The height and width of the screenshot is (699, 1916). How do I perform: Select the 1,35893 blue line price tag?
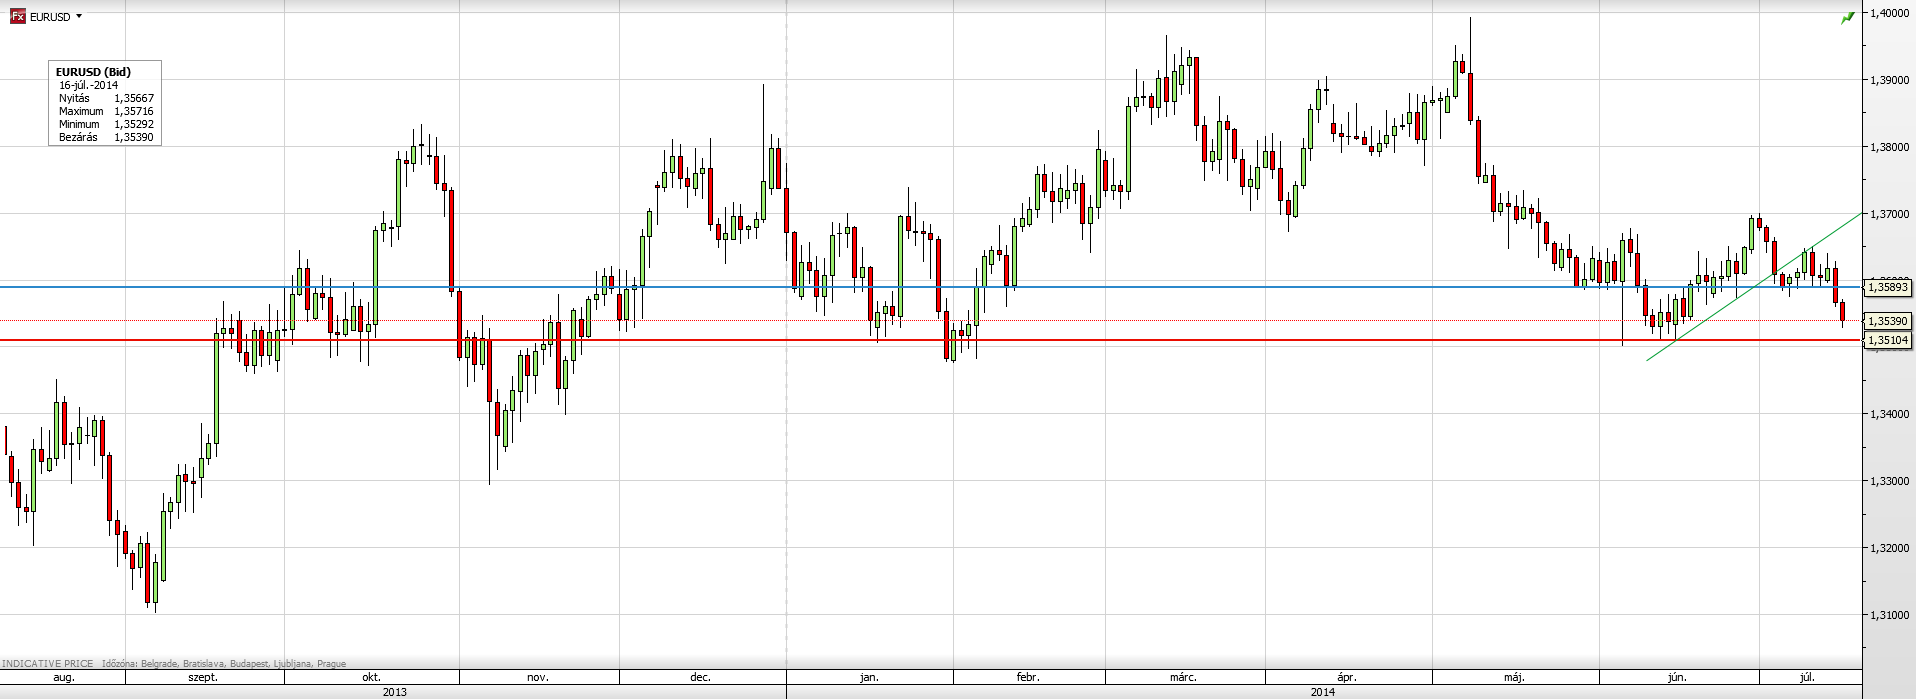click(x=1888, y=287)
